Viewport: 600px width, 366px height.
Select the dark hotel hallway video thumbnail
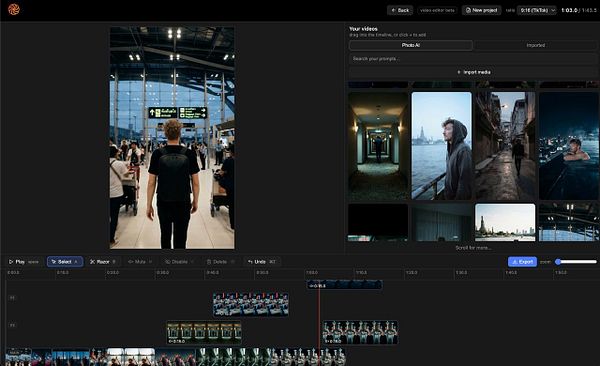[x=378, y=146]
